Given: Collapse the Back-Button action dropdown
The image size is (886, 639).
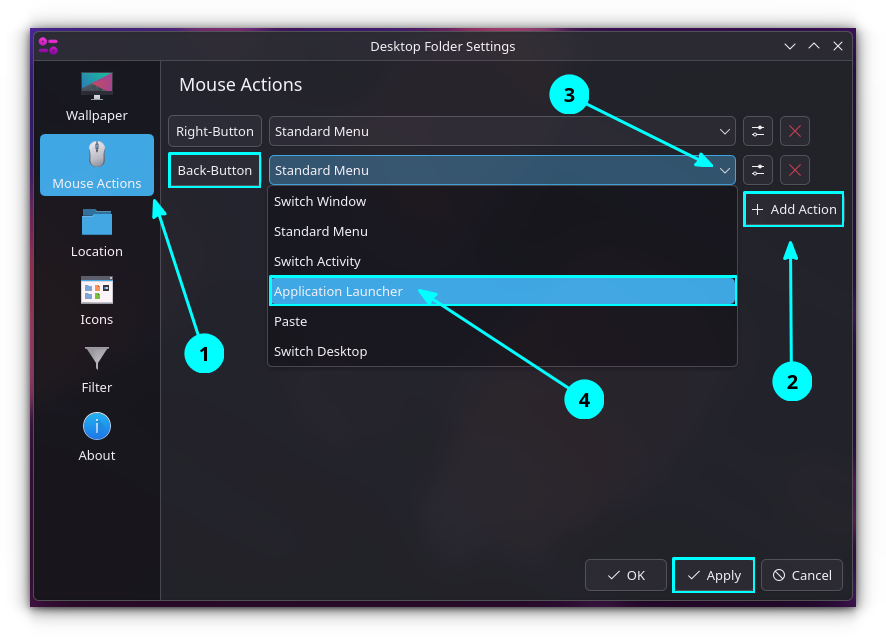Looking at the screenshot, I should [x=725, y=170].
